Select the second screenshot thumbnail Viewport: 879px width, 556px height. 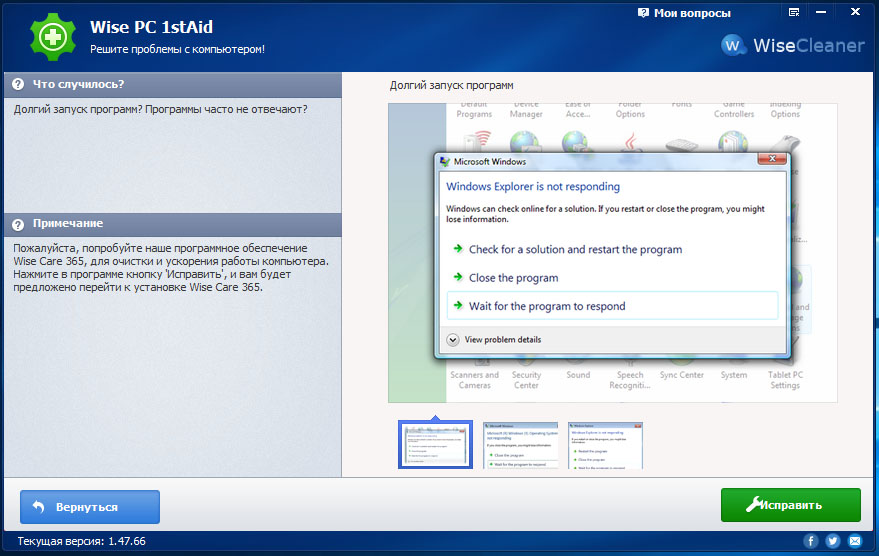[520, 445]
